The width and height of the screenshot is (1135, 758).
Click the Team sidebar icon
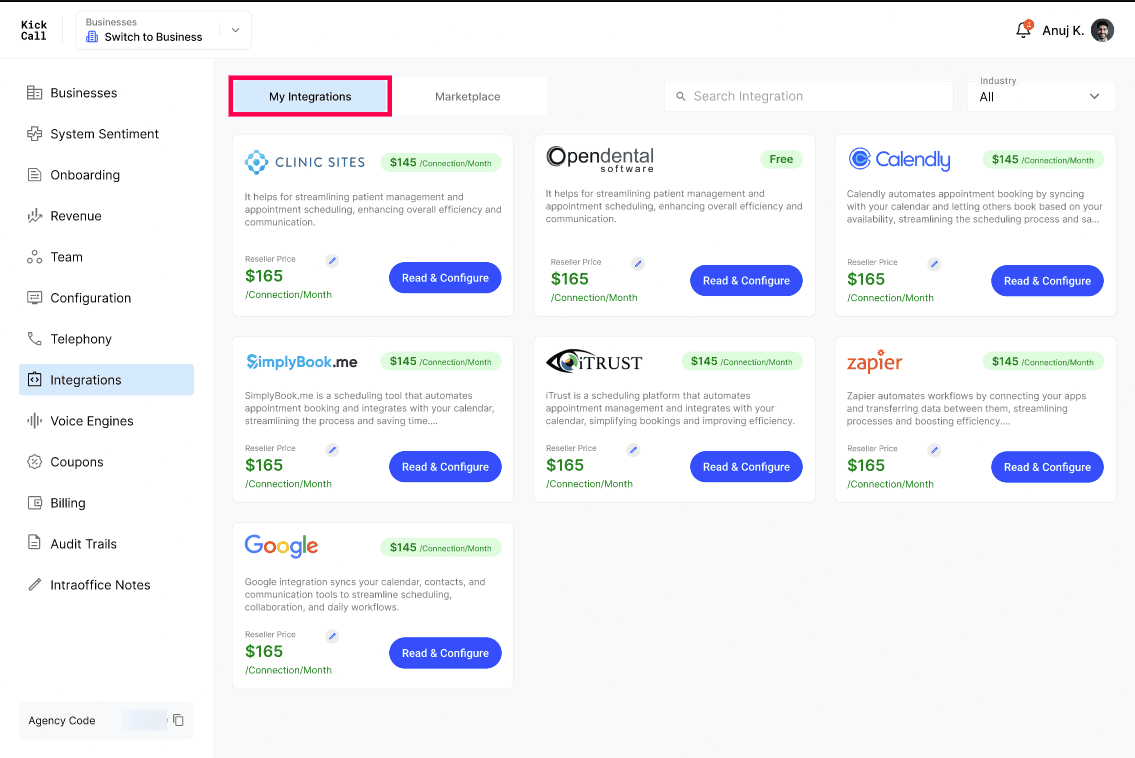click(34, 257)
